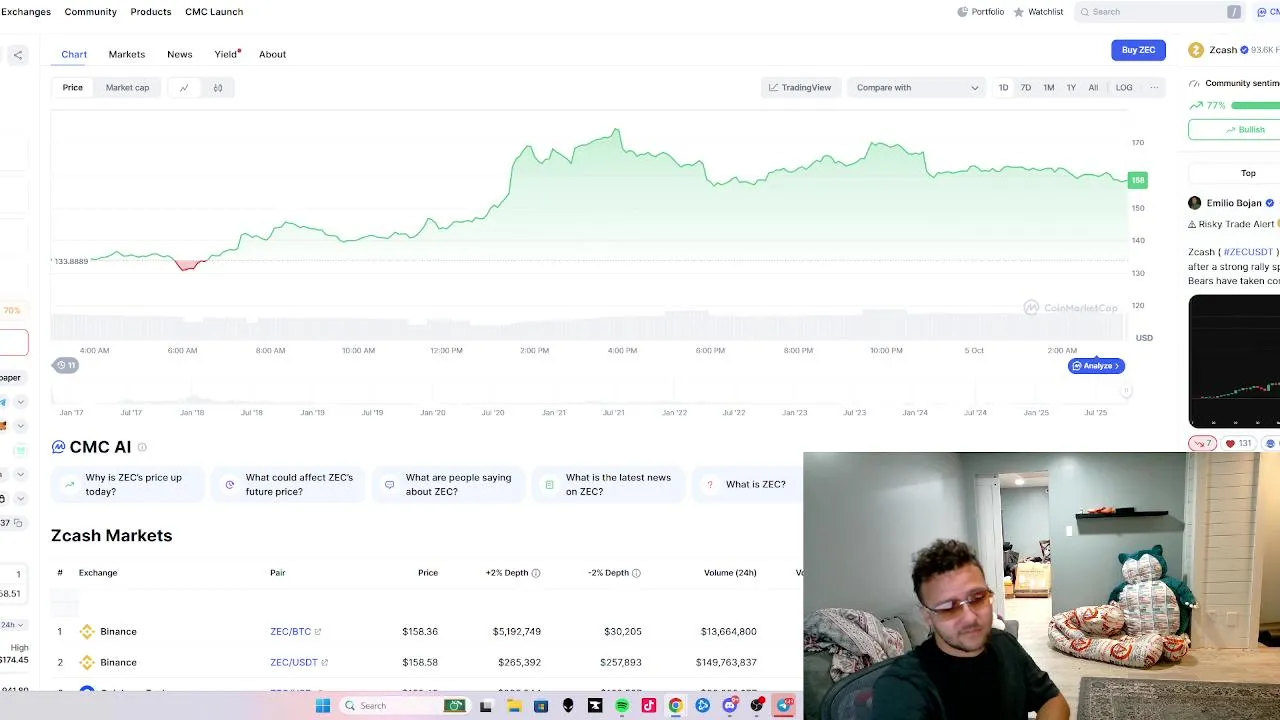Click the Buy ZEC button
The height and width of the screenshot is (720, 1280).
pos(1138,50)
